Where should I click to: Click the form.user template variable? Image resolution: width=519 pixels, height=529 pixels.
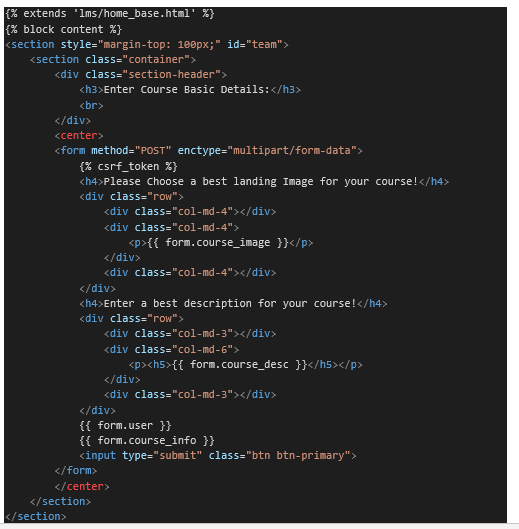pos(126,425)
